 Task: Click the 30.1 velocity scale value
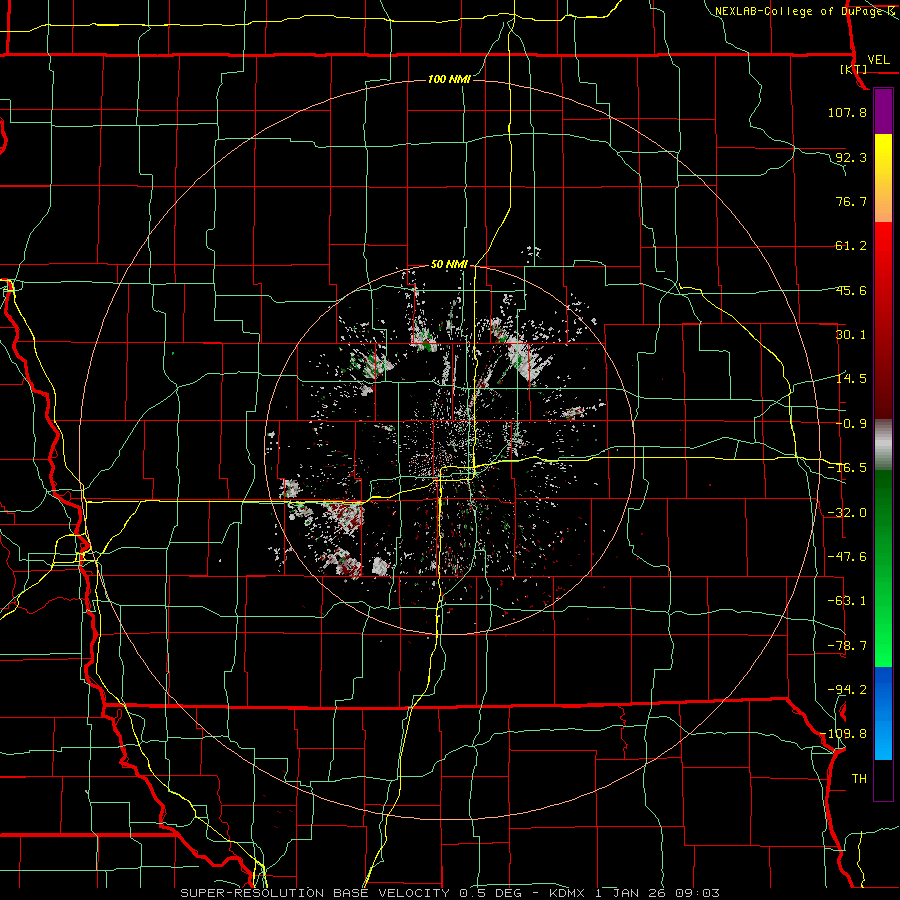[851, 335]
